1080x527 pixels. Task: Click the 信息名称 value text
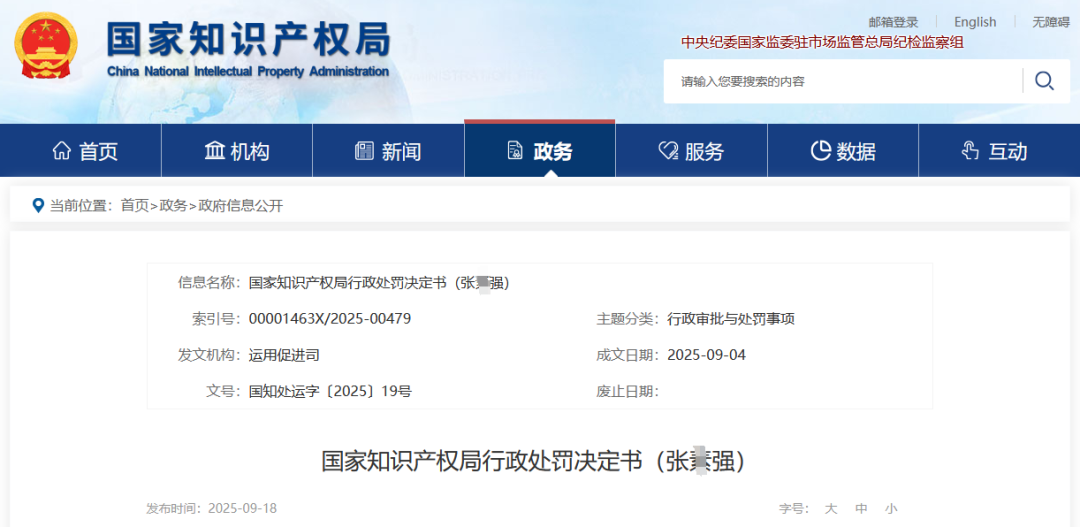[379, 282]
